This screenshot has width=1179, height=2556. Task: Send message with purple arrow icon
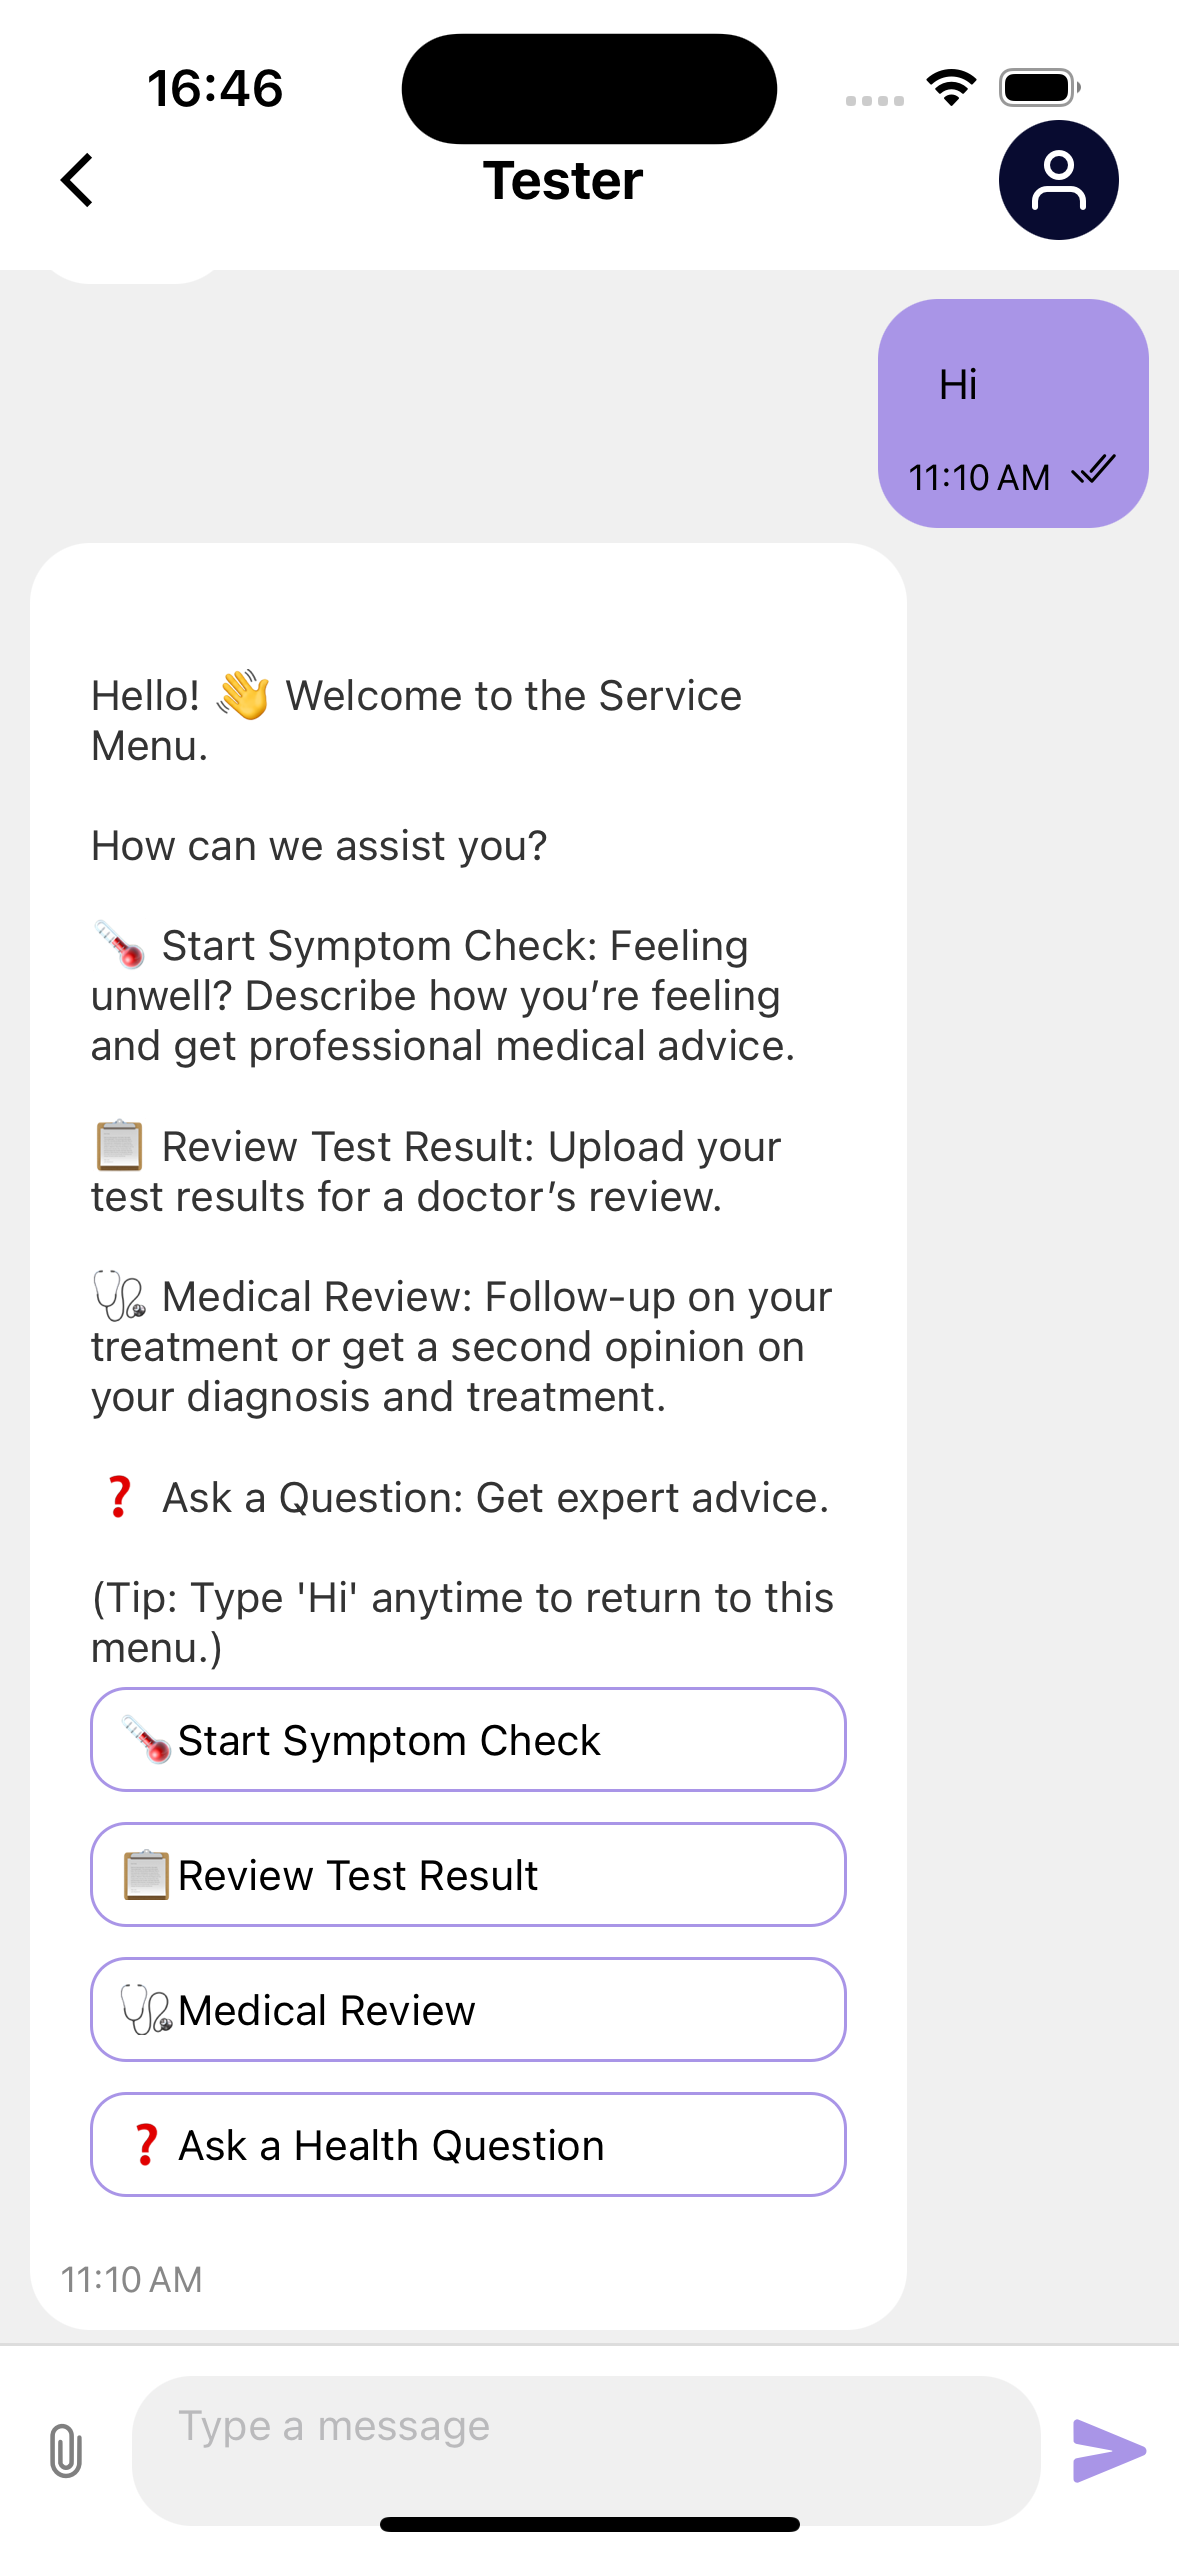[1109, 2450]
